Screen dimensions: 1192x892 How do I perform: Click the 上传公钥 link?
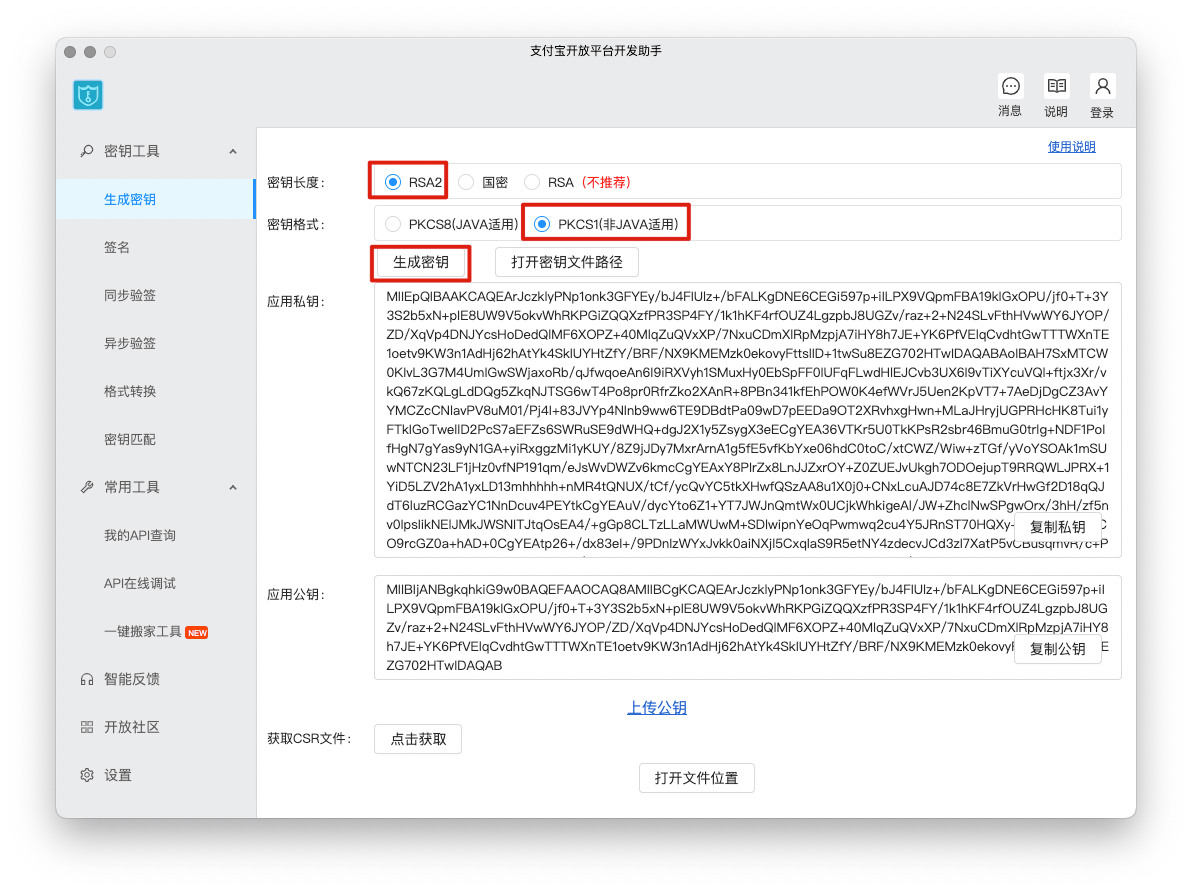coord(657,708)
